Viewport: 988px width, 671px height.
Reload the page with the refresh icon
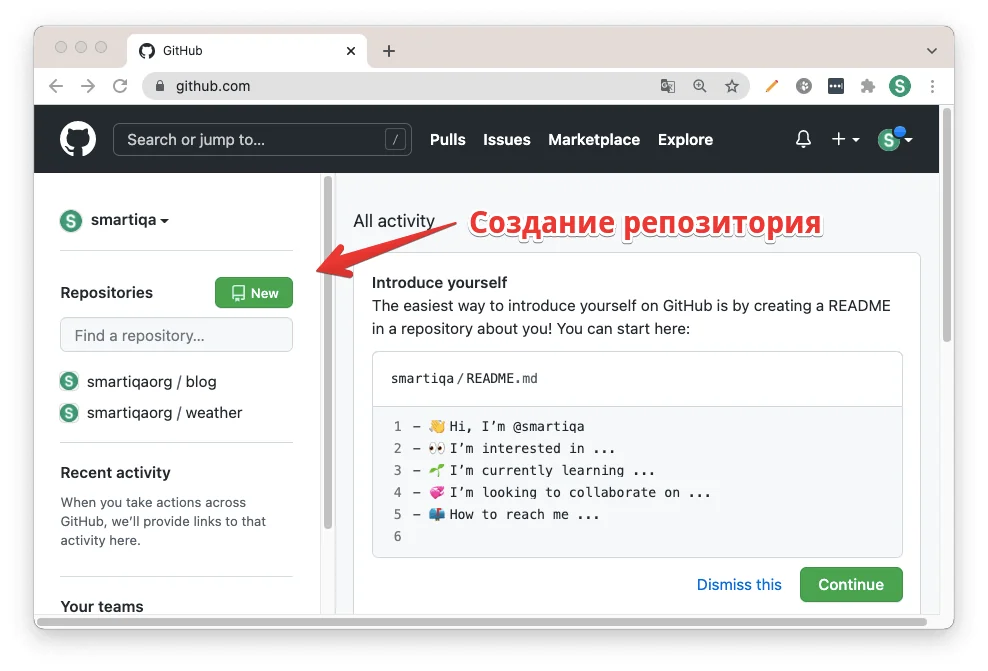click(x=120, y=86)
